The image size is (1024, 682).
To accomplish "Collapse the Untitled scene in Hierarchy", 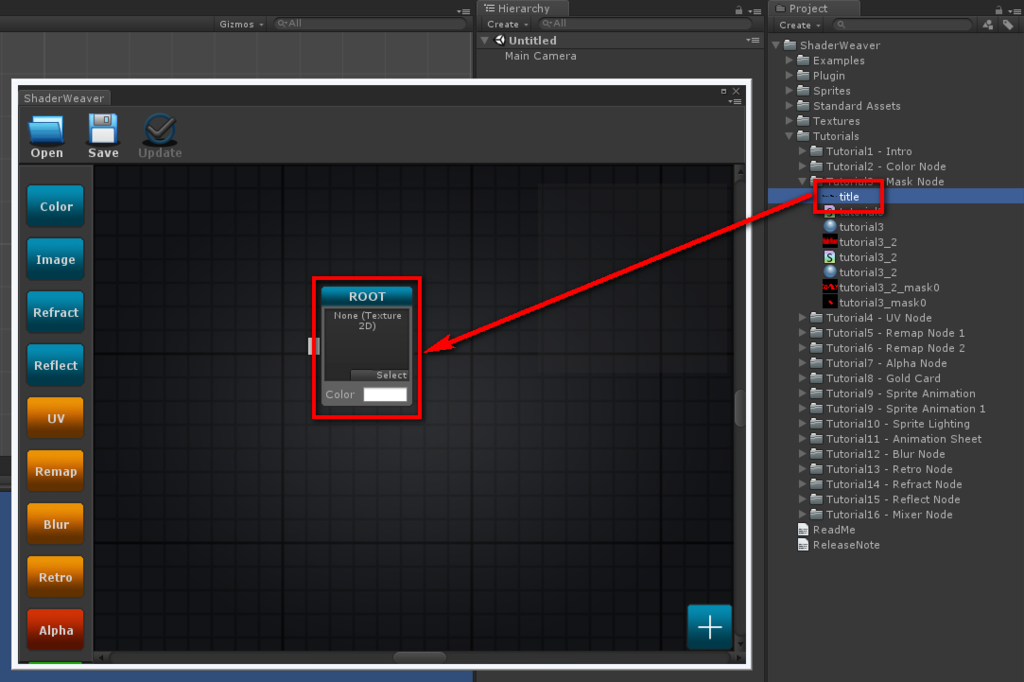I will (485, 41).
